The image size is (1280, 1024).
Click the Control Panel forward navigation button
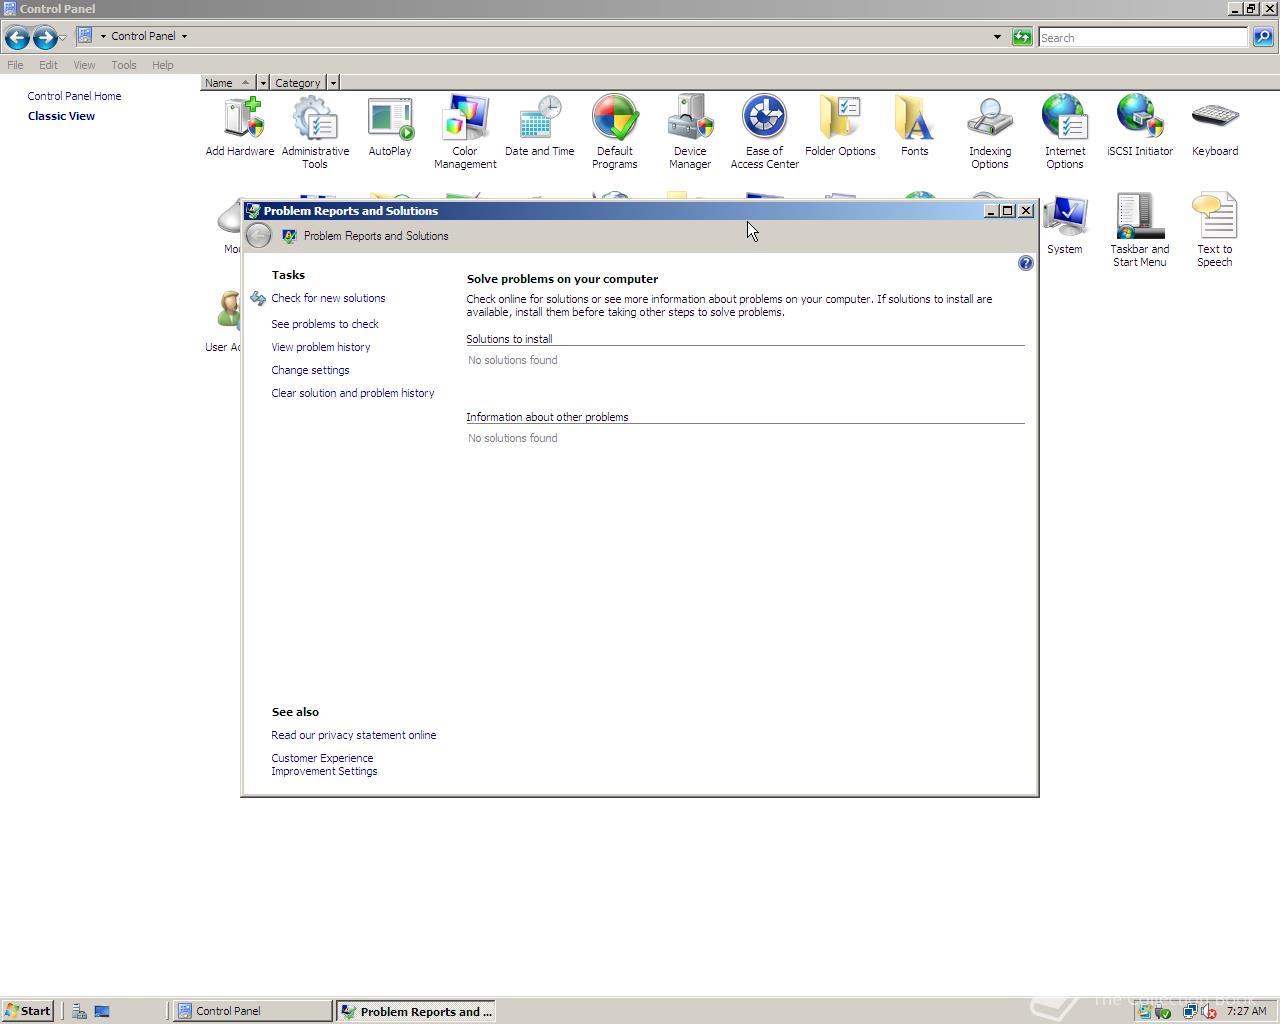click(x=45, y=38)
